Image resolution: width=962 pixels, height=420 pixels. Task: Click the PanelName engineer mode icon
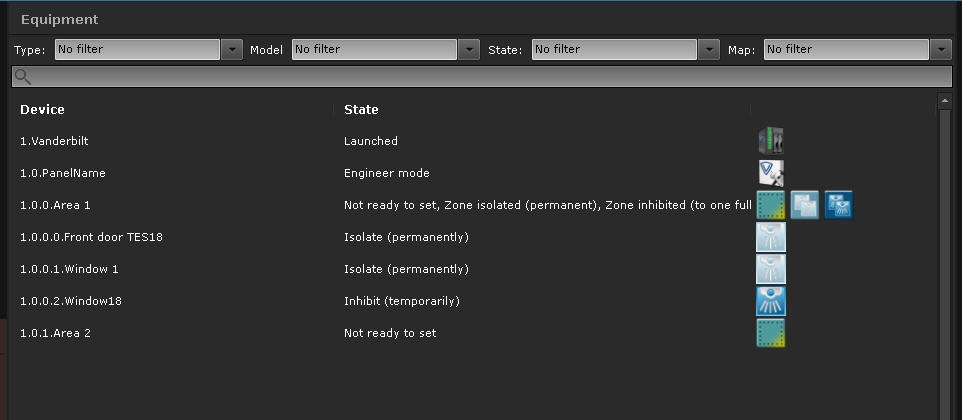[x=770, y=173]
